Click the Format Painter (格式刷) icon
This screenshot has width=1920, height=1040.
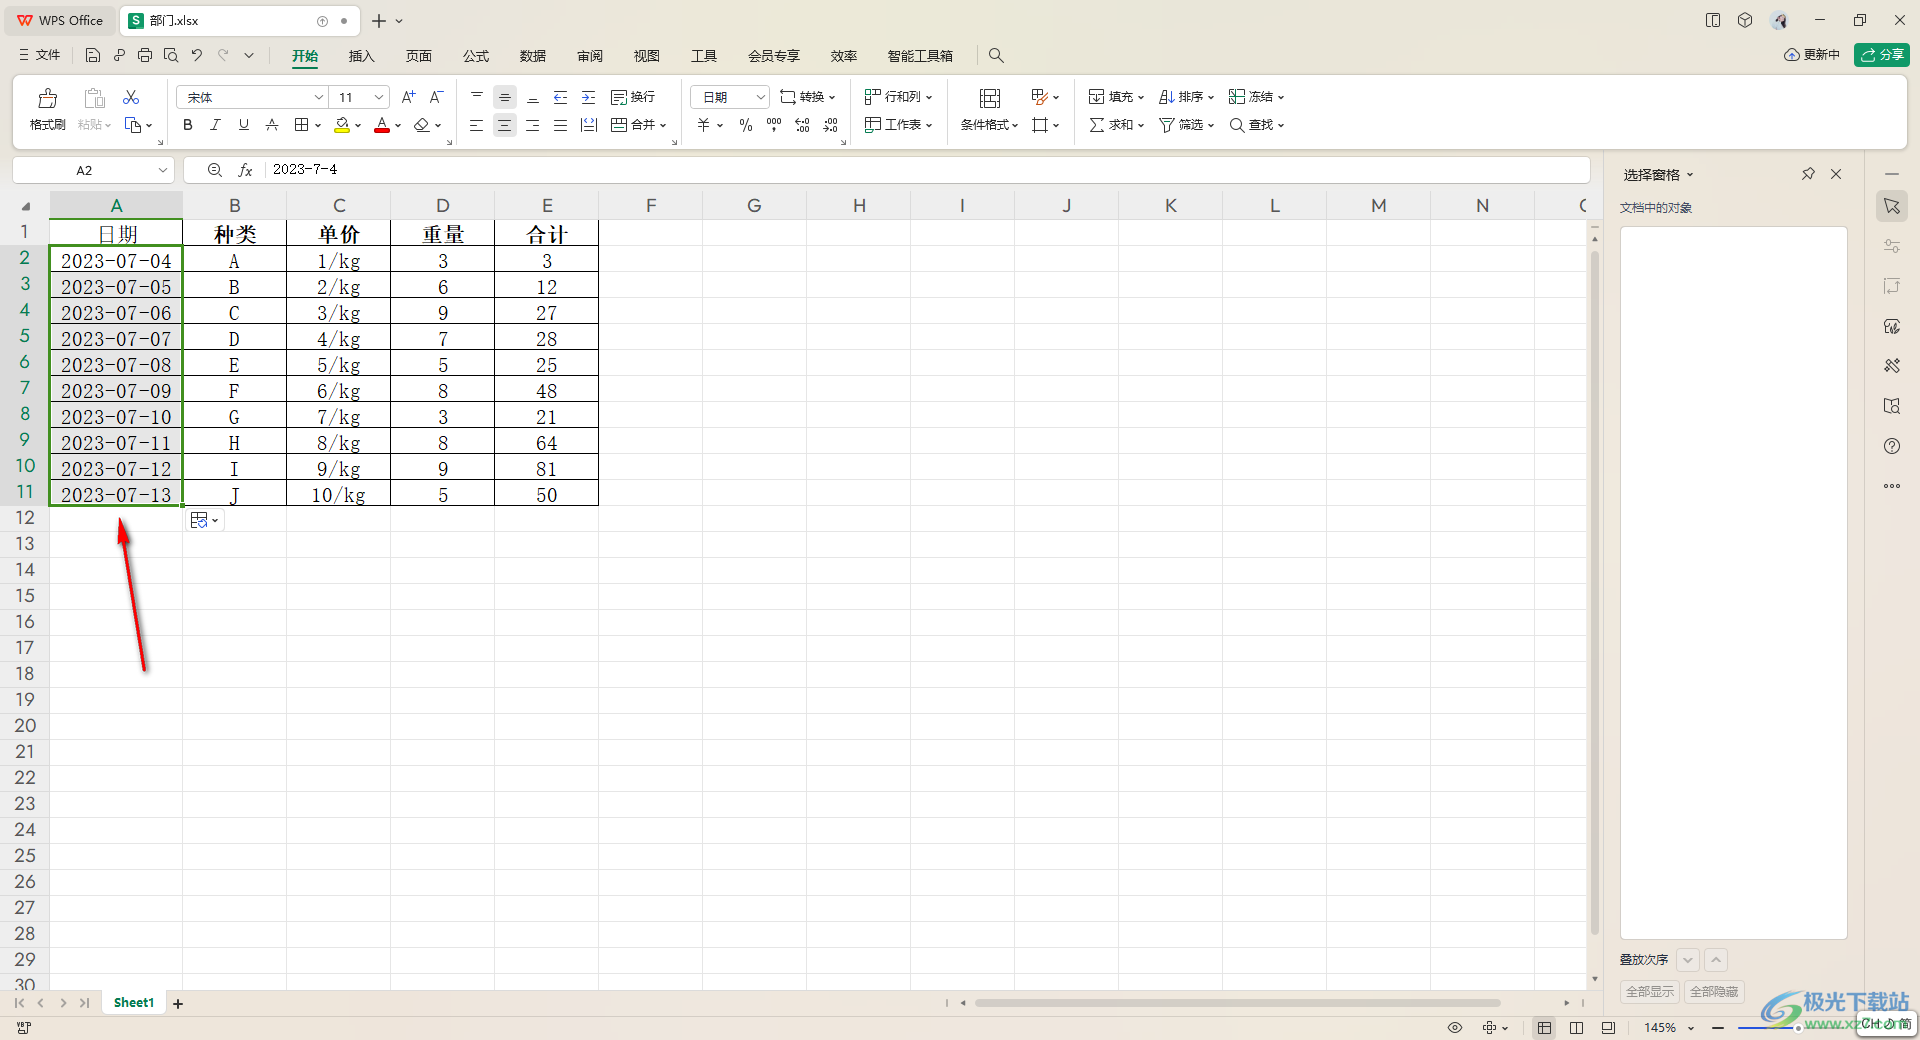(x=47, y=98)
